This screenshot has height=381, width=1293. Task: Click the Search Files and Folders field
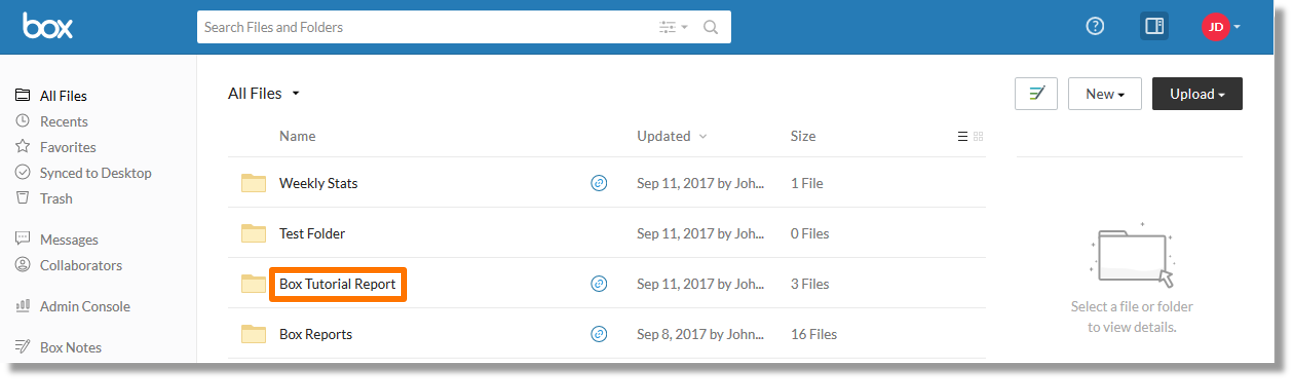tap(426, 27)
